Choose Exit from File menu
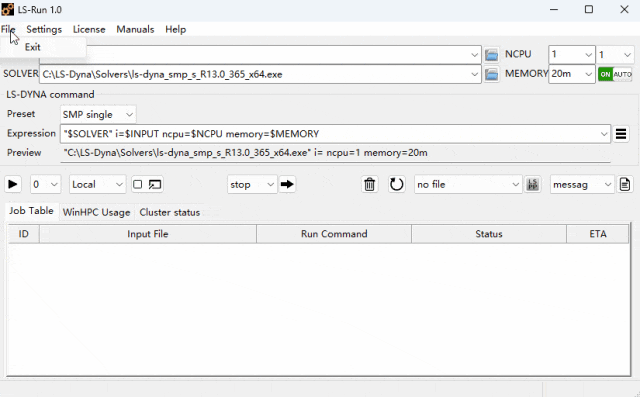This screenshot has height=397, width=640. tap(33, 47)
